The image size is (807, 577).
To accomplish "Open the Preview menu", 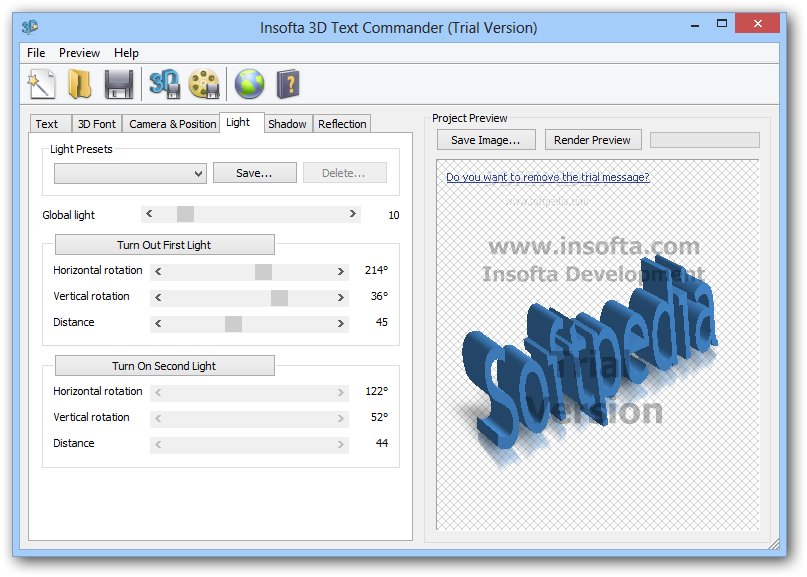I will point(79,53).
